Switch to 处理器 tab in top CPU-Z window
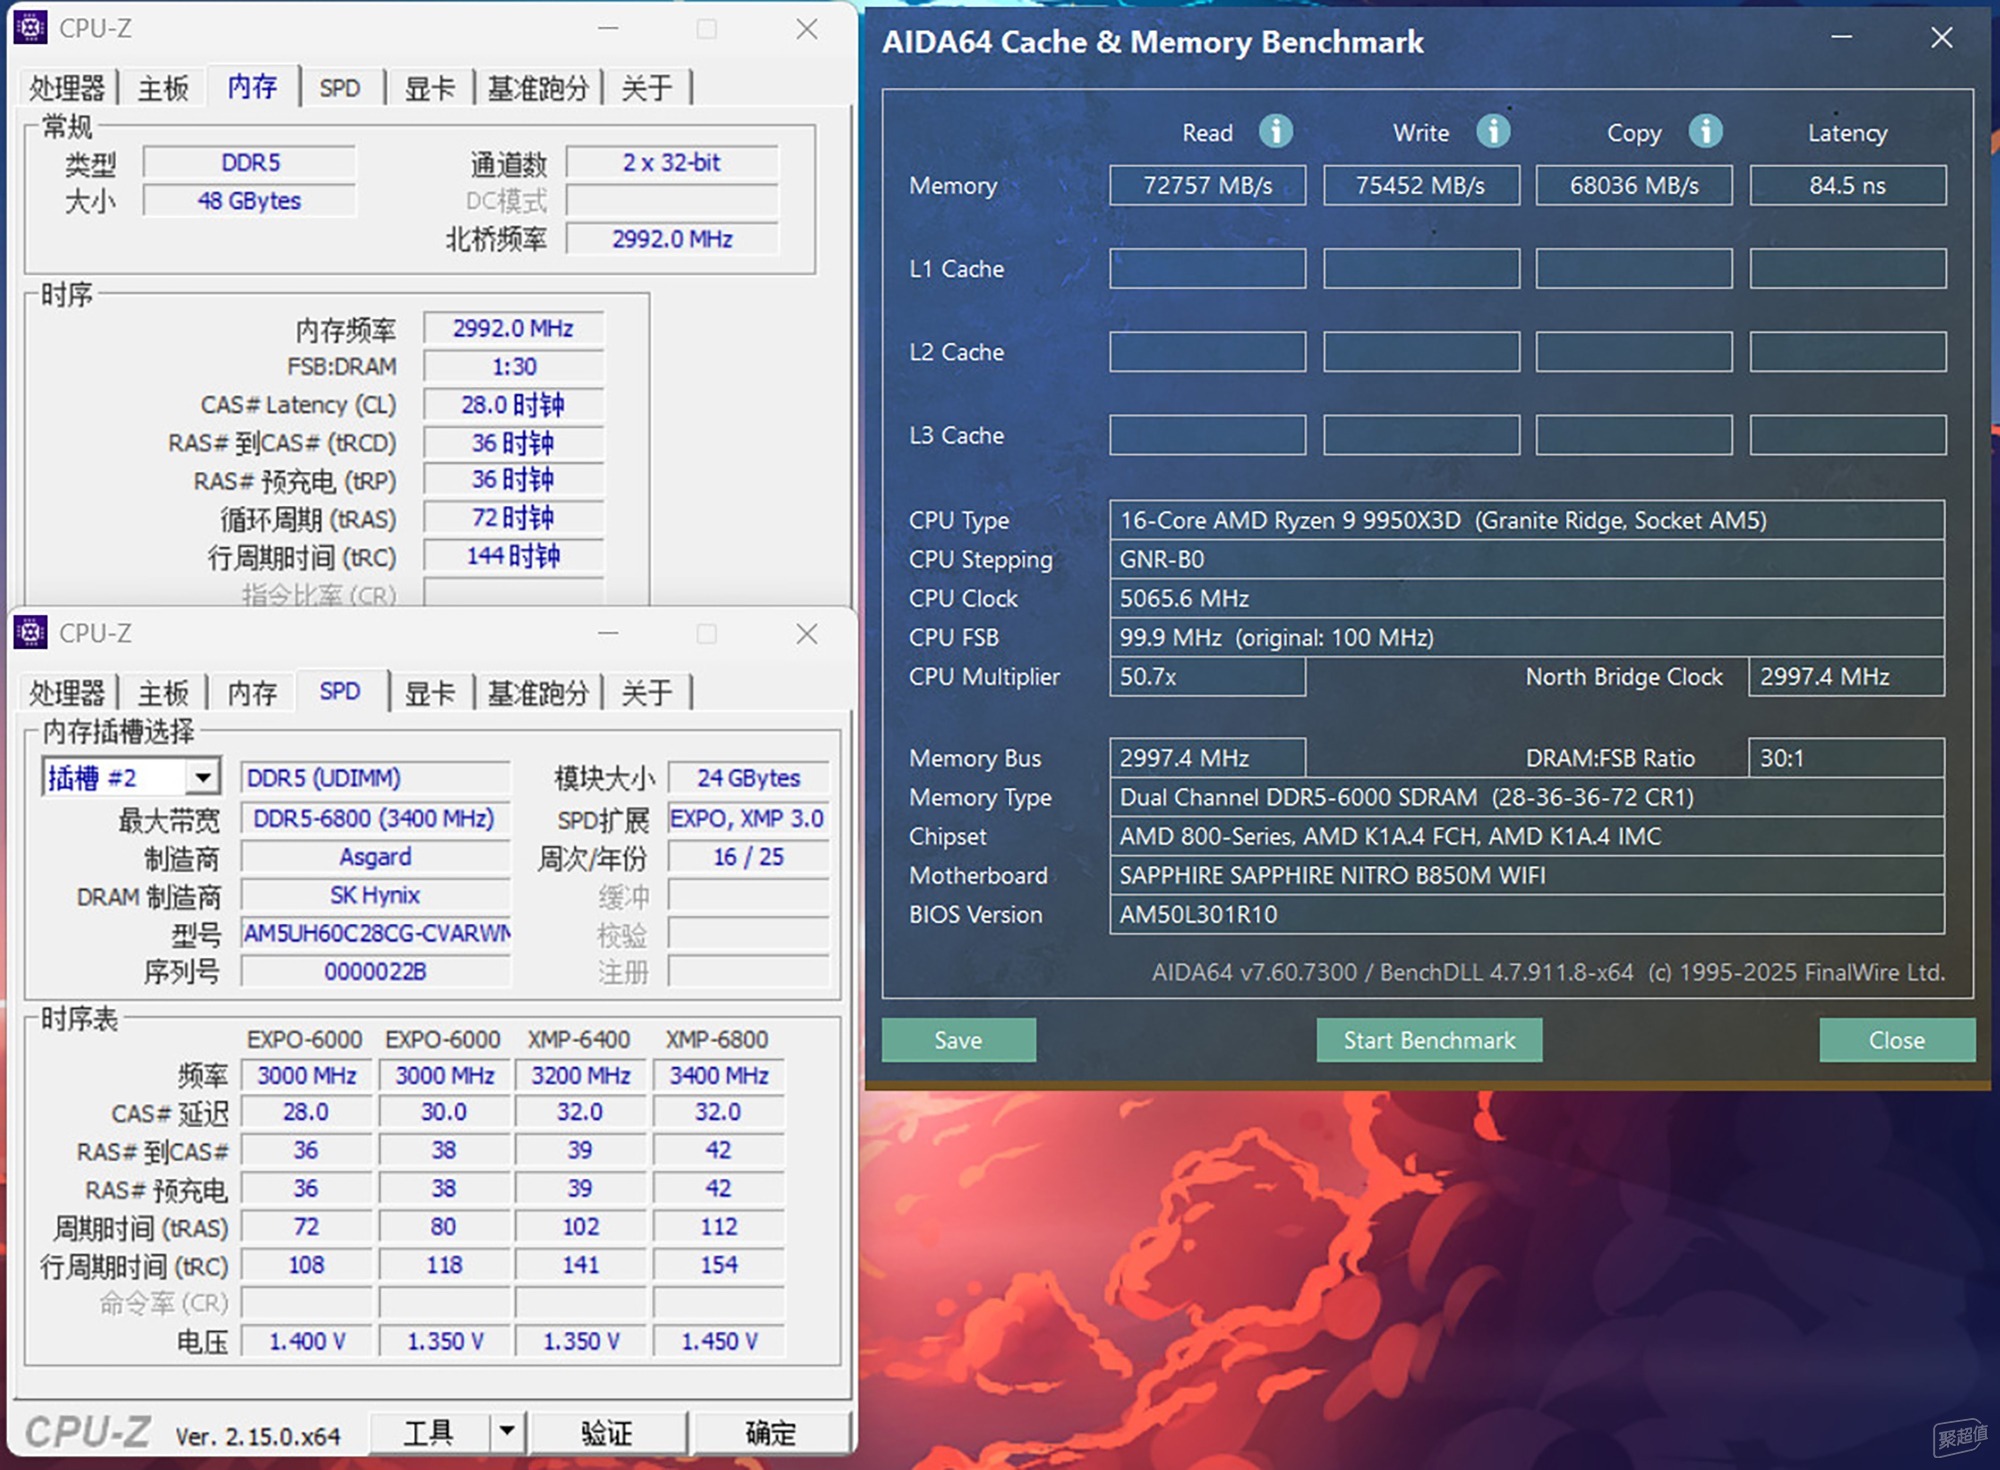The width and height of the screenshot is (2000, 1470). 66,88
